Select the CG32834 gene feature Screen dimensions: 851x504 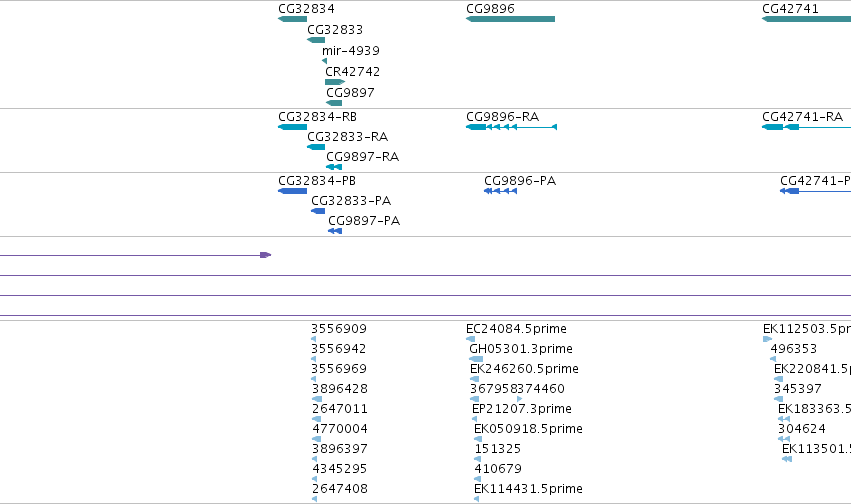click(x=293, y=19)
